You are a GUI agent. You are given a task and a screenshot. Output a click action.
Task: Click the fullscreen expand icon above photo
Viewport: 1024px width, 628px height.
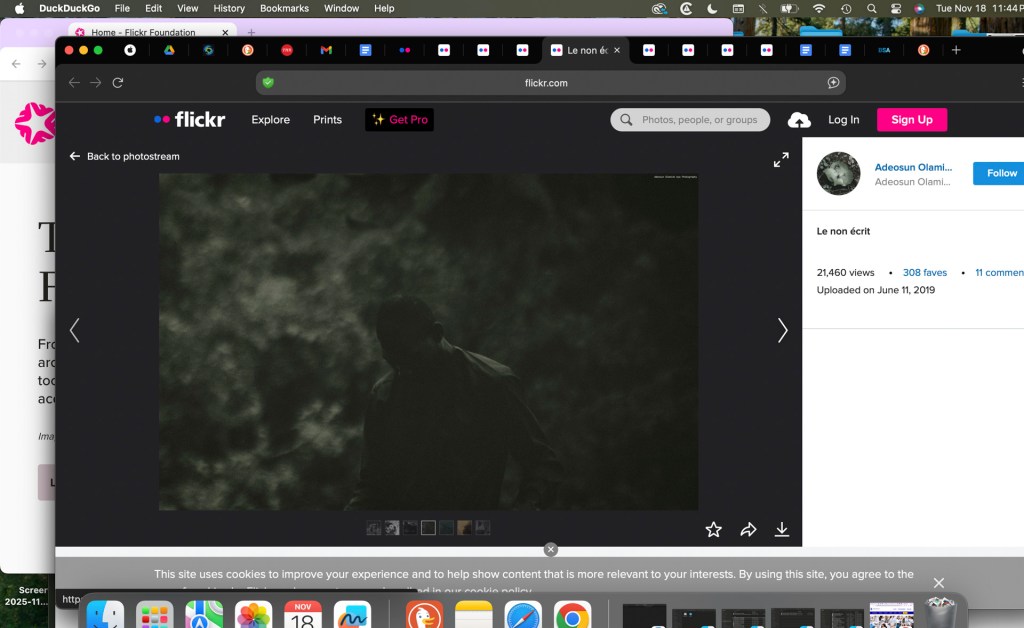point(781,160)
